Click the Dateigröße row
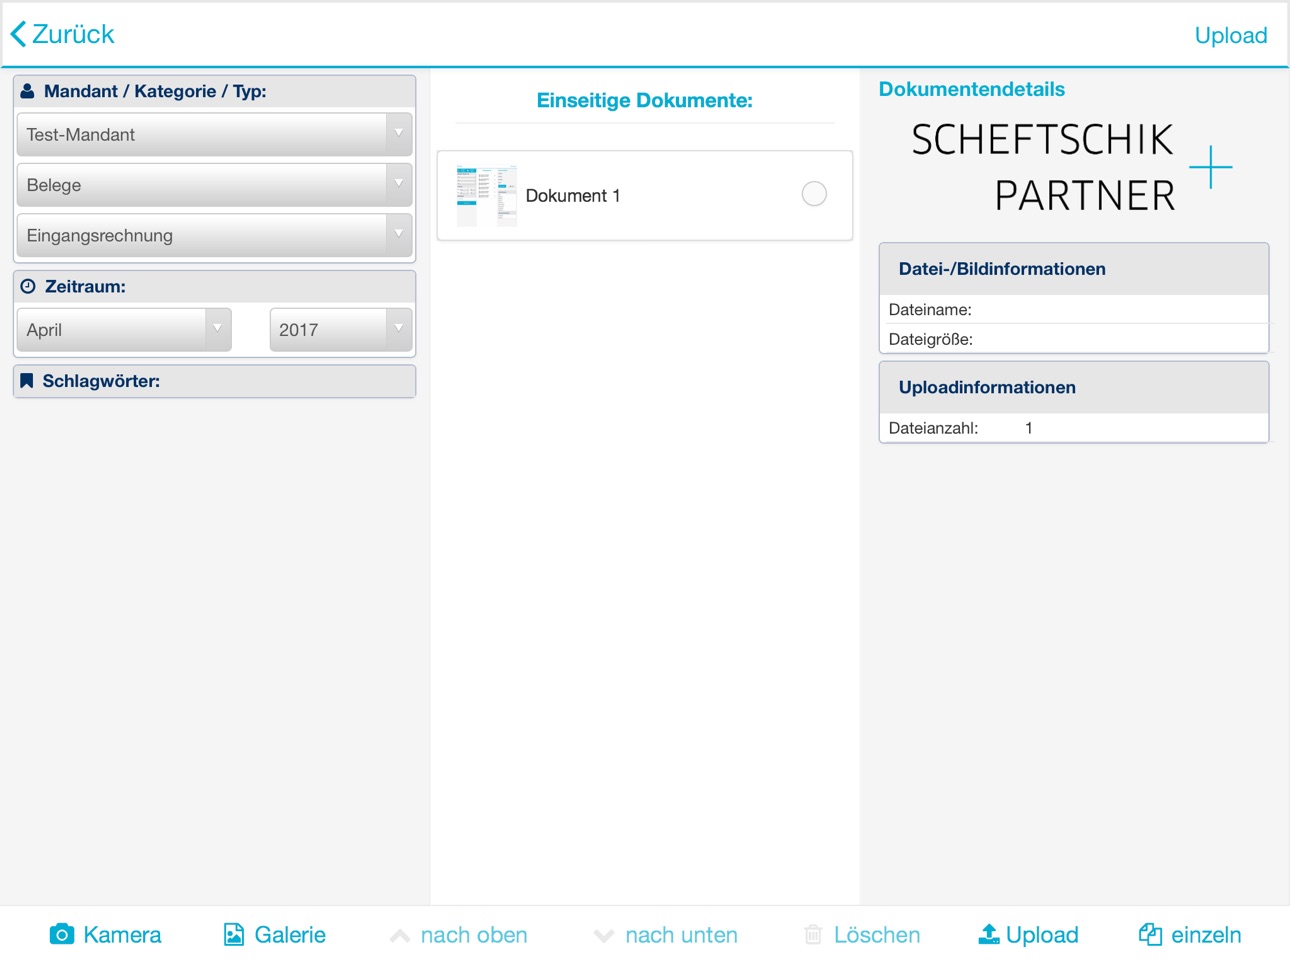This screenshot has width=1290, height=968. pyautogui.click(x=1074, y=339)
